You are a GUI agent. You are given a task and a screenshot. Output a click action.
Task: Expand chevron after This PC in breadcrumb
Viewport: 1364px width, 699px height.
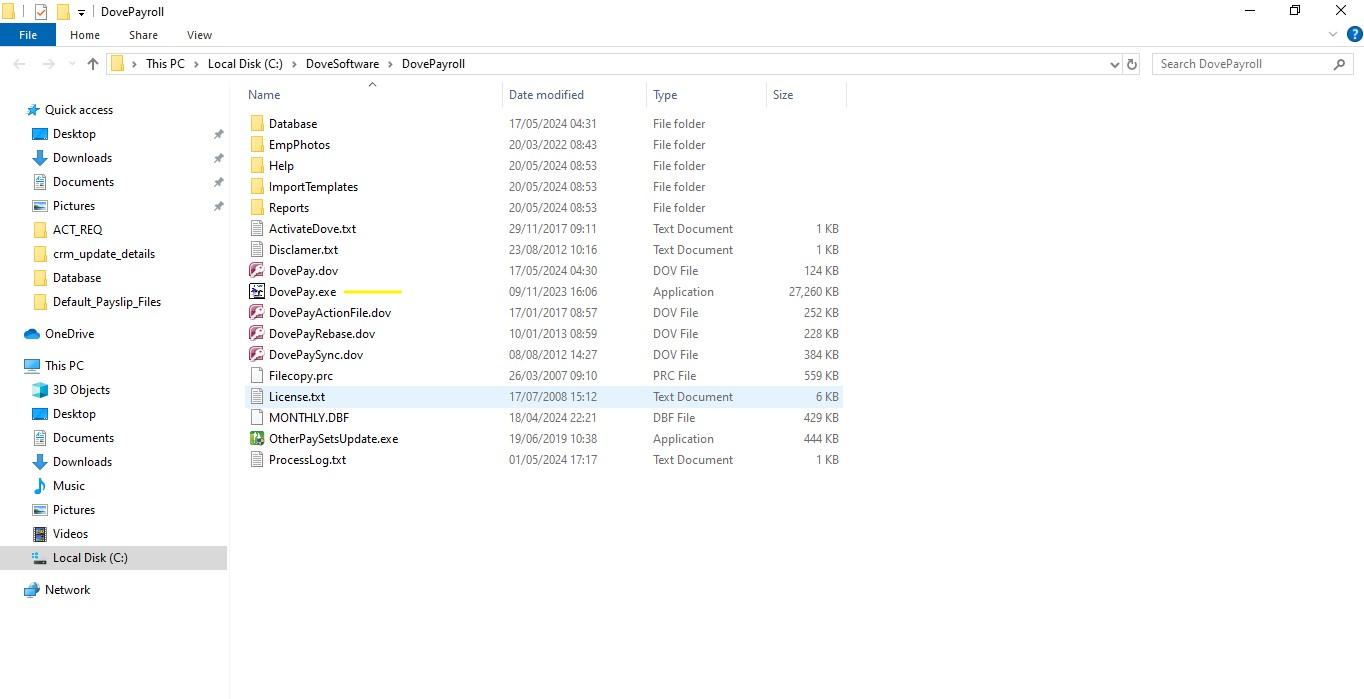click(x=196, y=64)
